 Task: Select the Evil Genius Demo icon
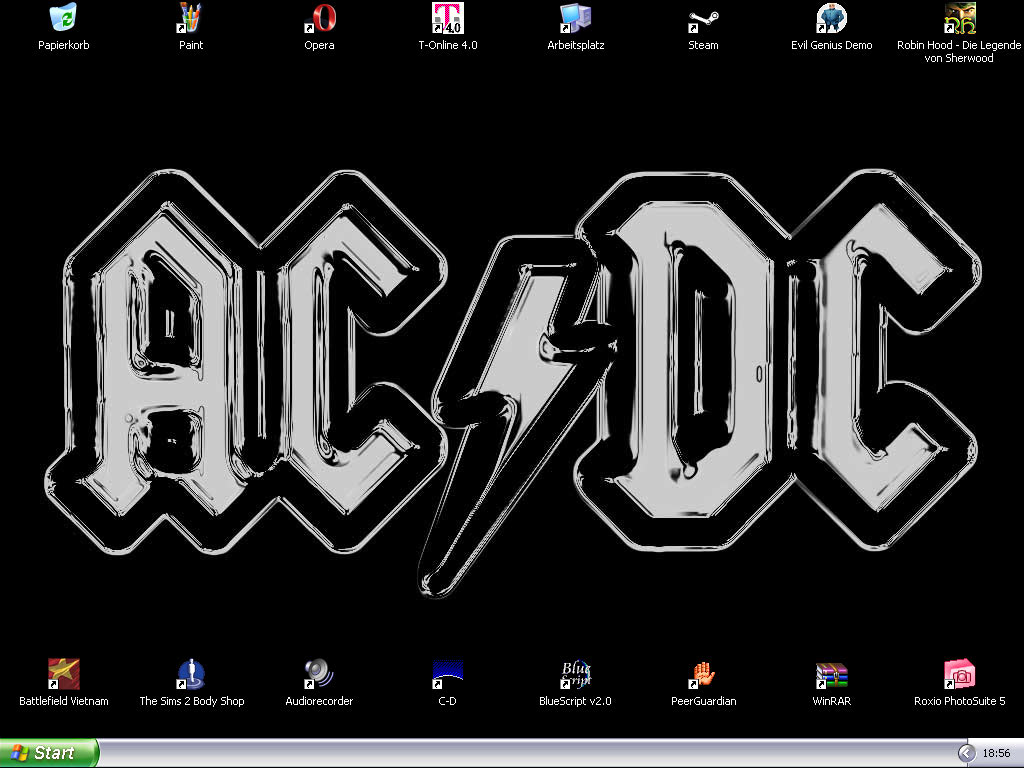(x=831, y=18)
